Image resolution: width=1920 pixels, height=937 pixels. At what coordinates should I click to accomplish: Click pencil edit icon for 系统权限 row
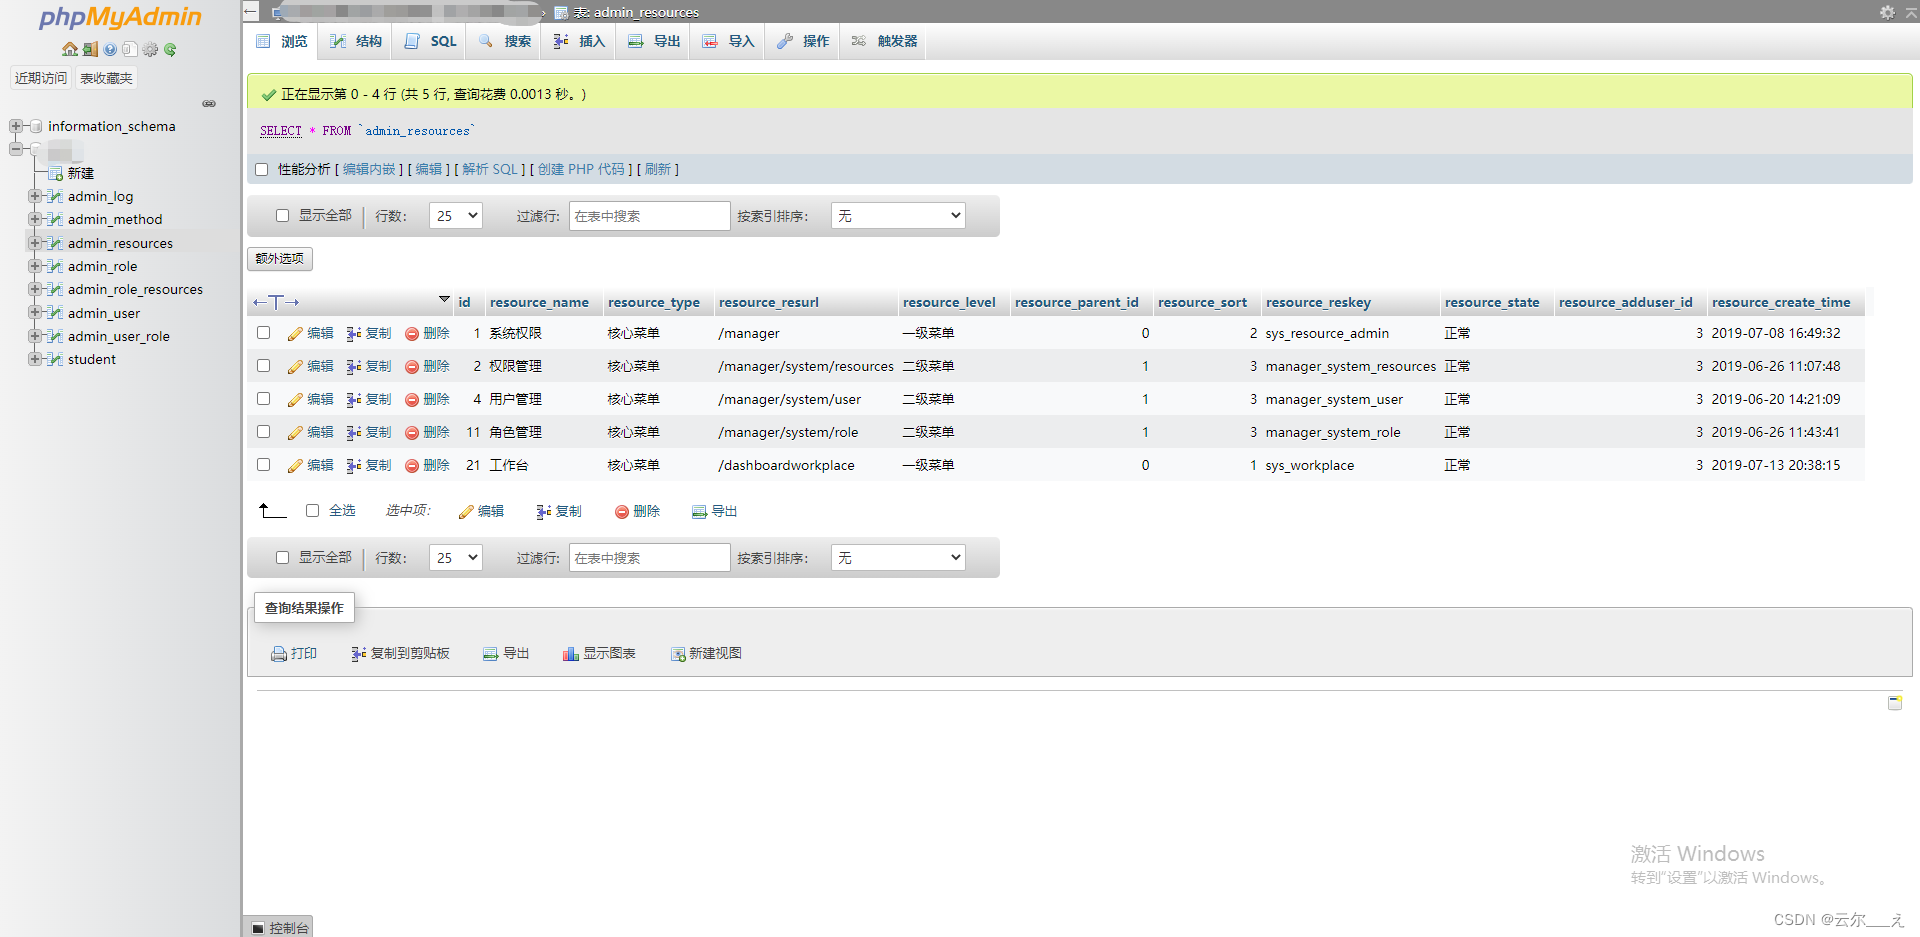pos(295,334)
